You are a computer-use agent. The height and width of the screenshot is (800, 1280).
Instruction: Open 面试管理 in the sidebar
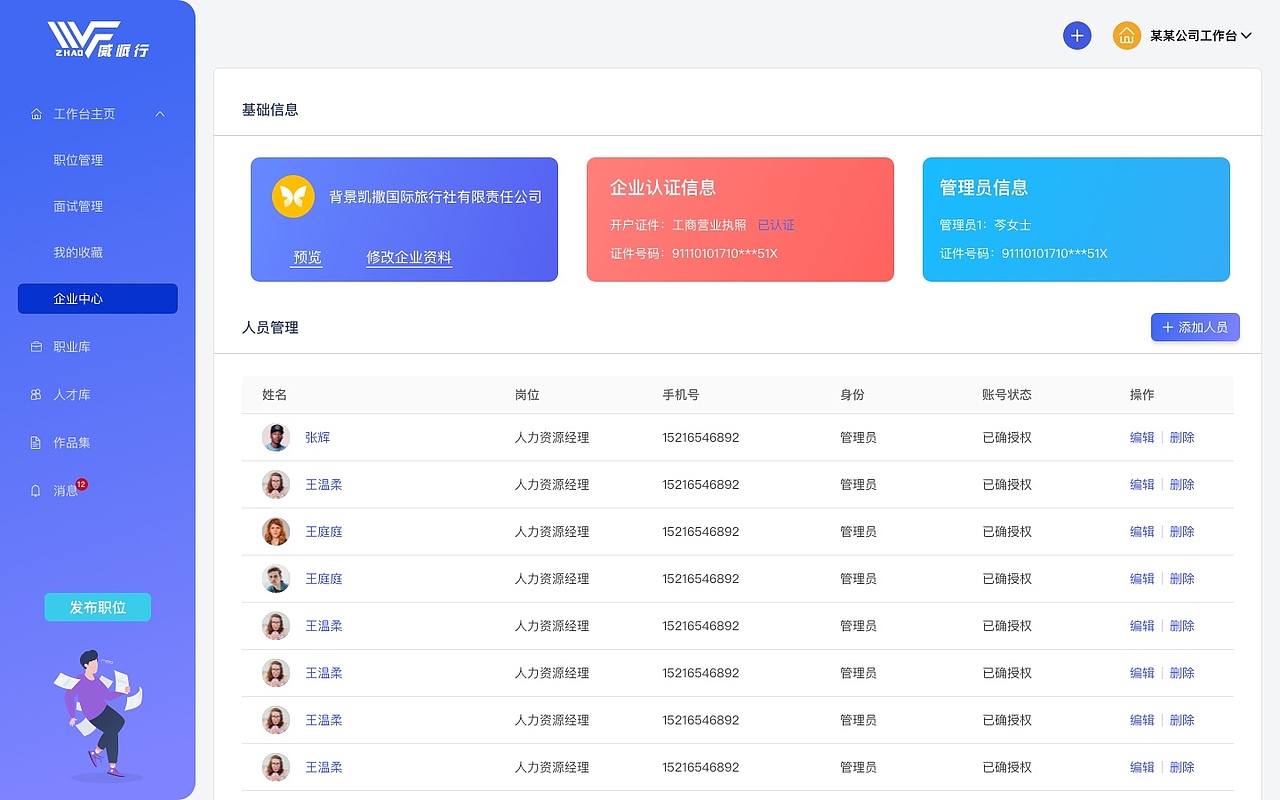78,206
